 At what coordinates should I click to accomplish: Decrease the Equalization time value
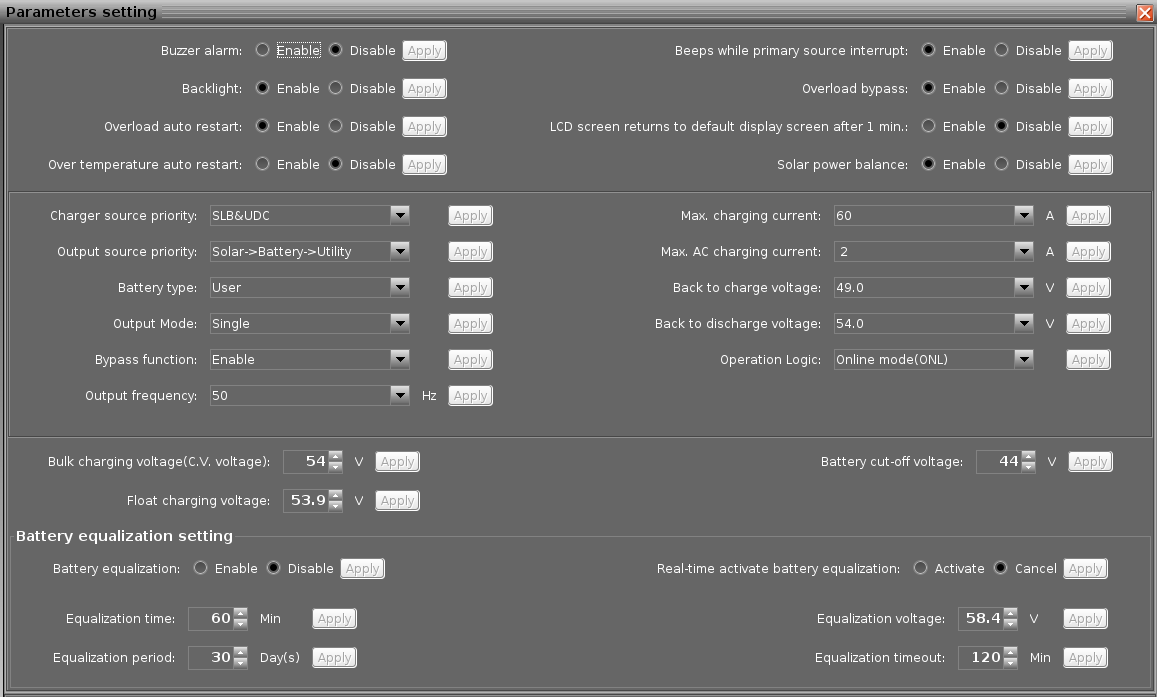pyautogui.click(x=241, y=623)
